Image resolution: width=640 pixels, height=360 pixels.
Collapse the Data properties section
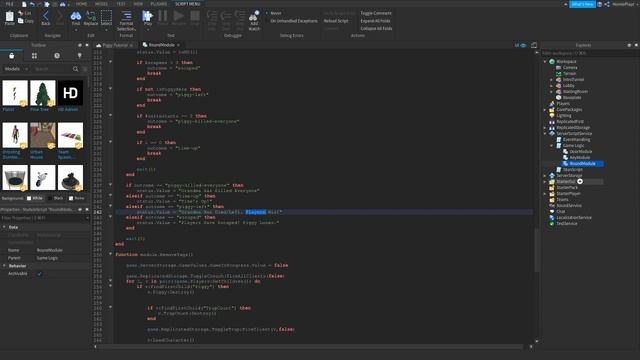click(x=4, y=227)
